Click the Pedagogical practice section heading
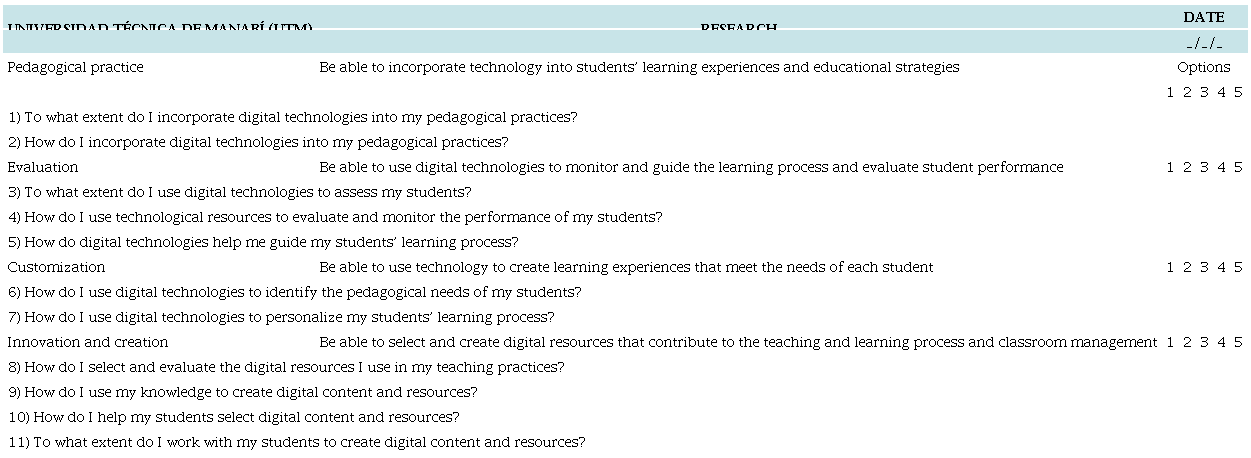Image resolution: width=1251 pixels, height=458 pixels. (x=75, y=68)
